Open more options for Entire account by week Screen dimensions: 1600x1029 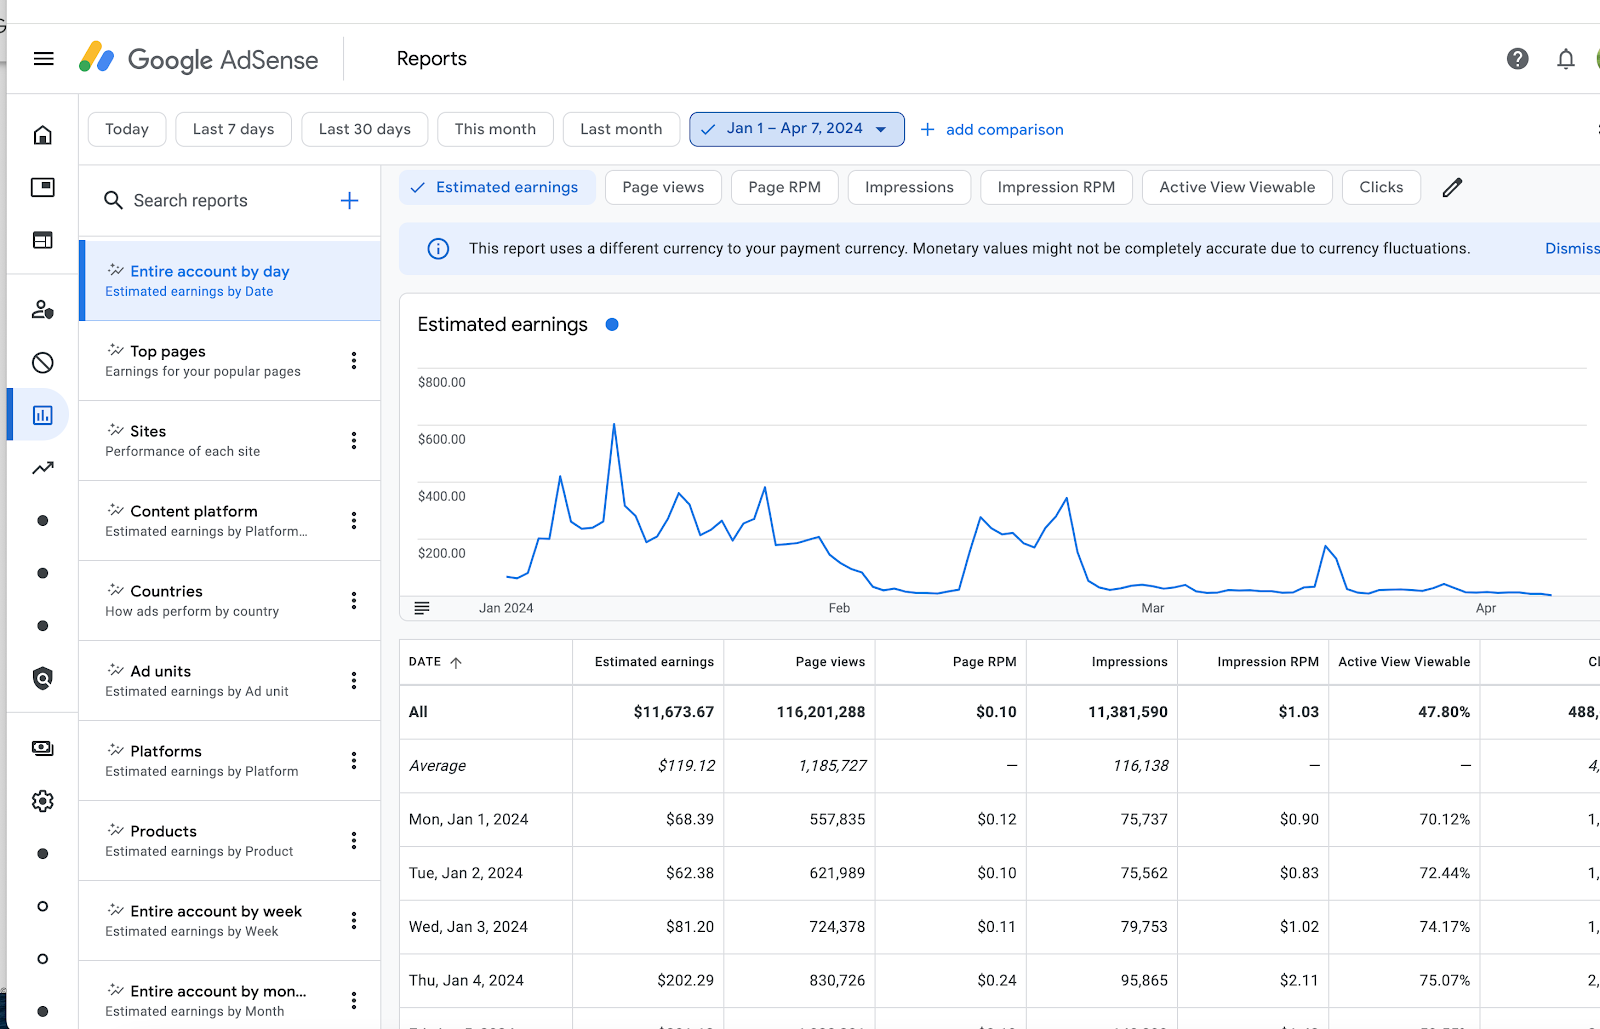click(354, 921)
